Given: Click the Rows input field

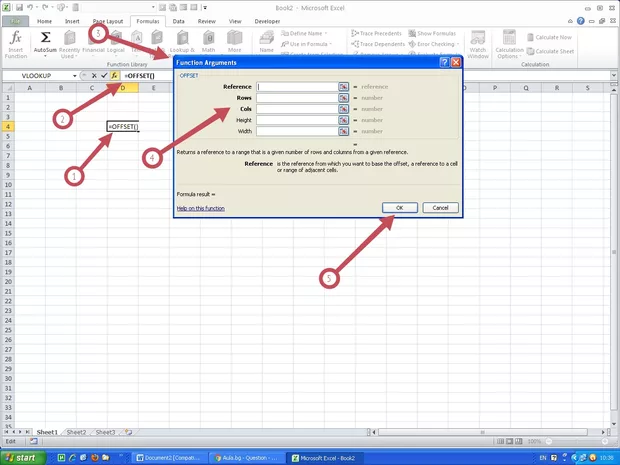Looking at the screenshot, I should [297, 98].
